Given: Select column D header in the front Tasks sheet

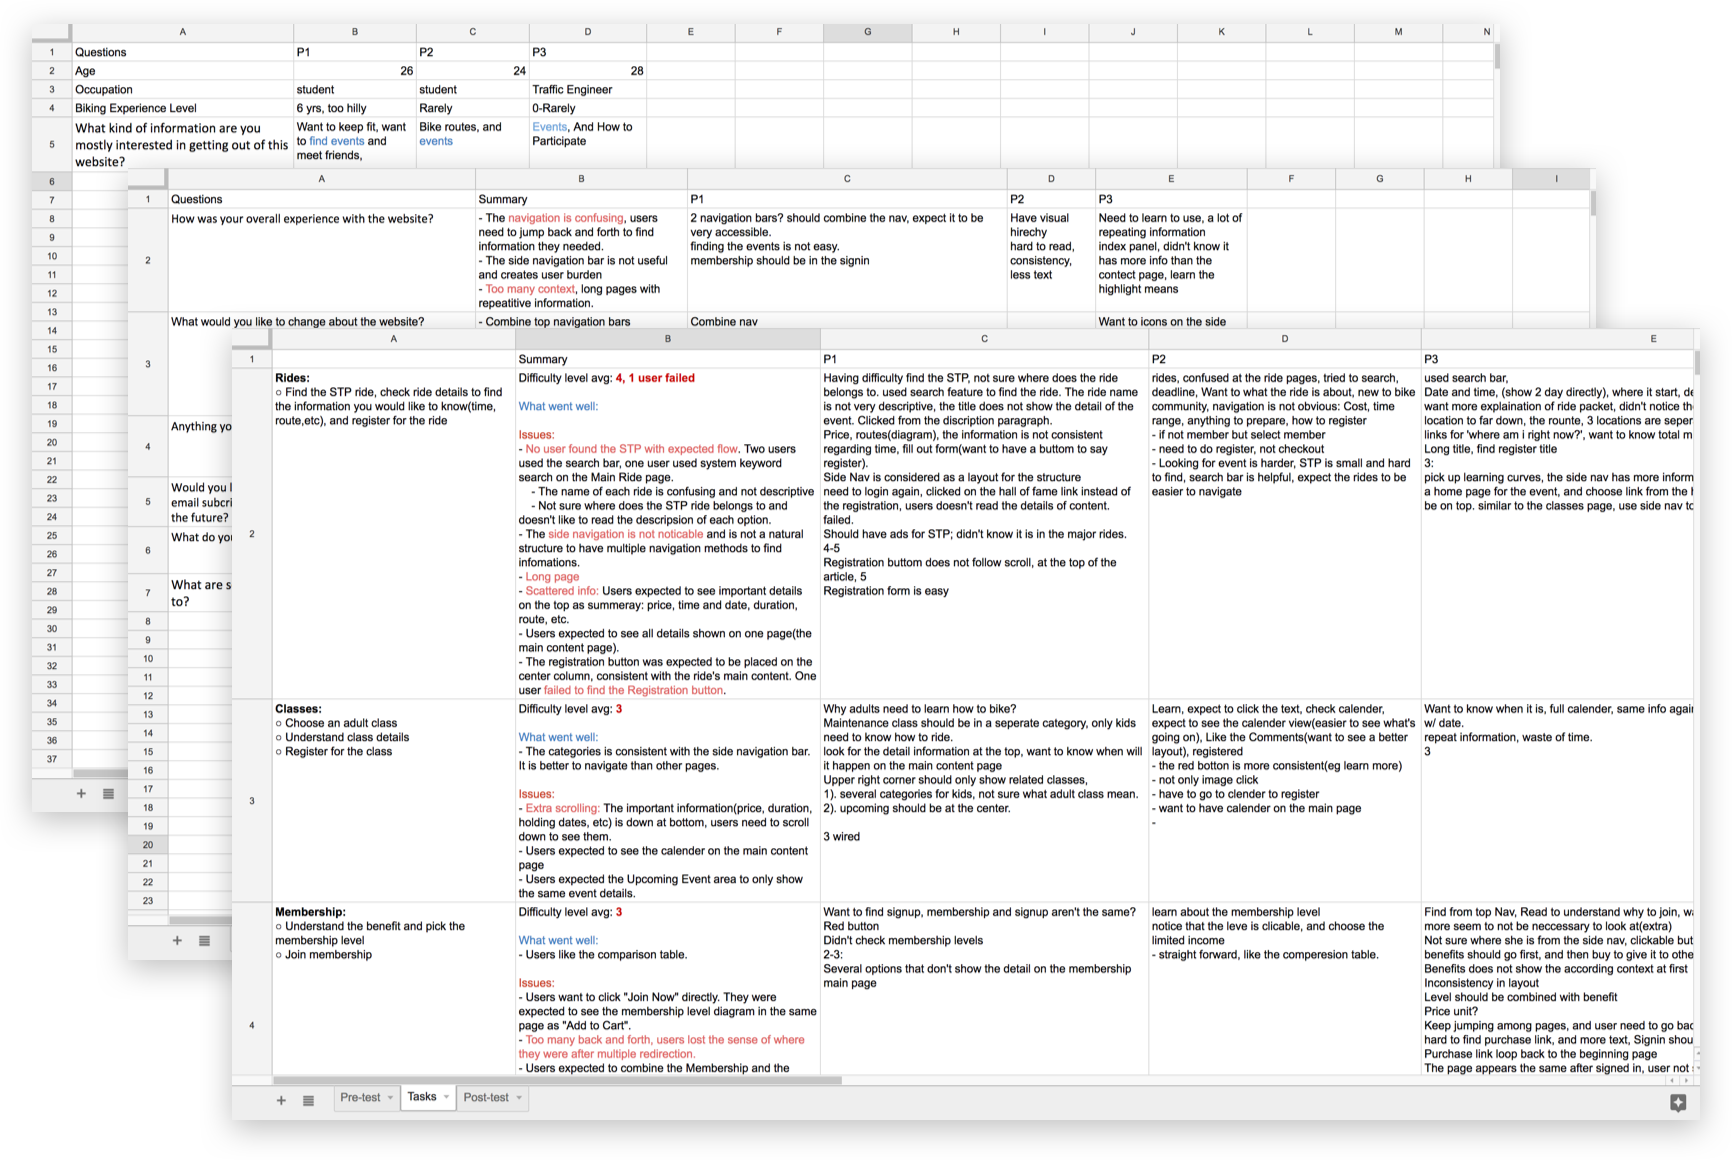Looking at the screenshot, I should click(1285, 339).
